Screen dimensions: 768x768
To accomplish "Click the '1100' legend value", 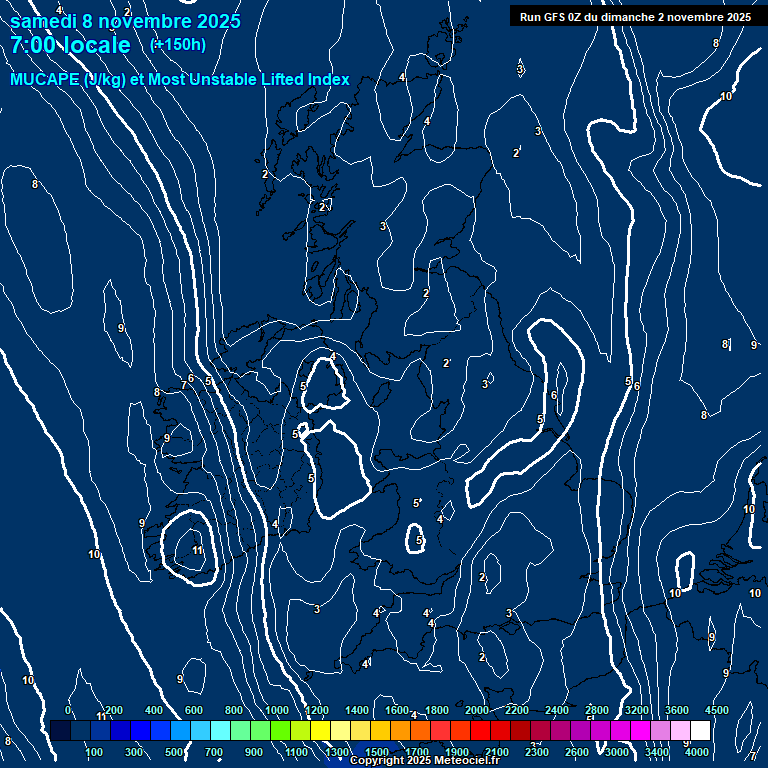I will [x=297, y=752].
